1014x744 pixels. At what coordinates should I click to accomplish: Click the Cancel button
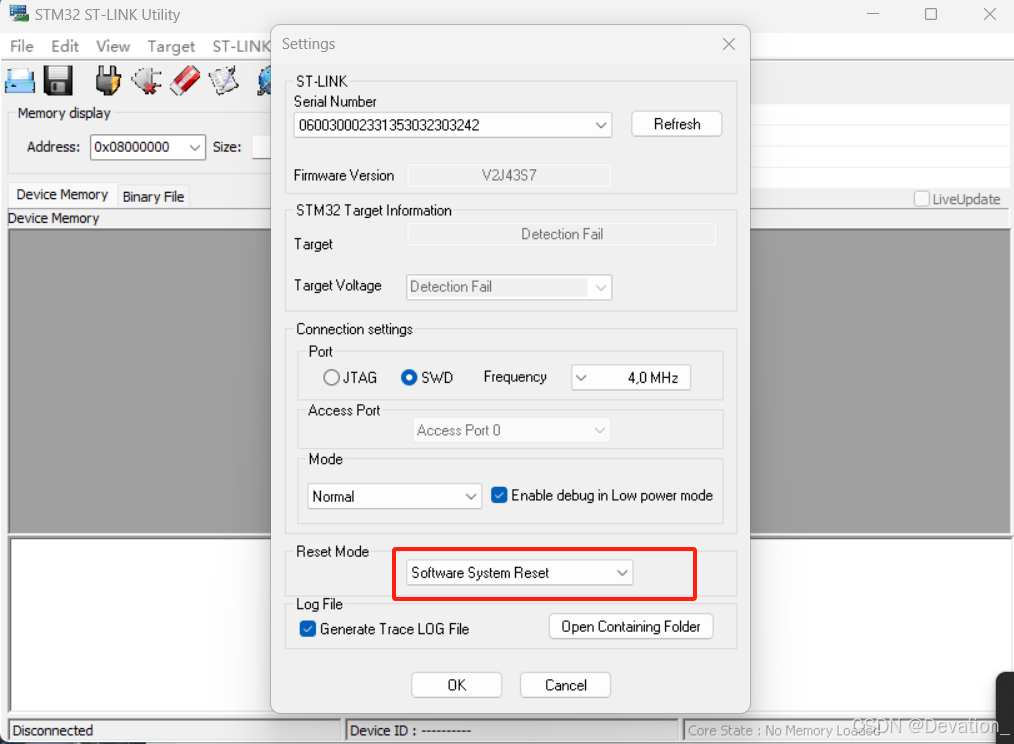(x=565, y=685)
